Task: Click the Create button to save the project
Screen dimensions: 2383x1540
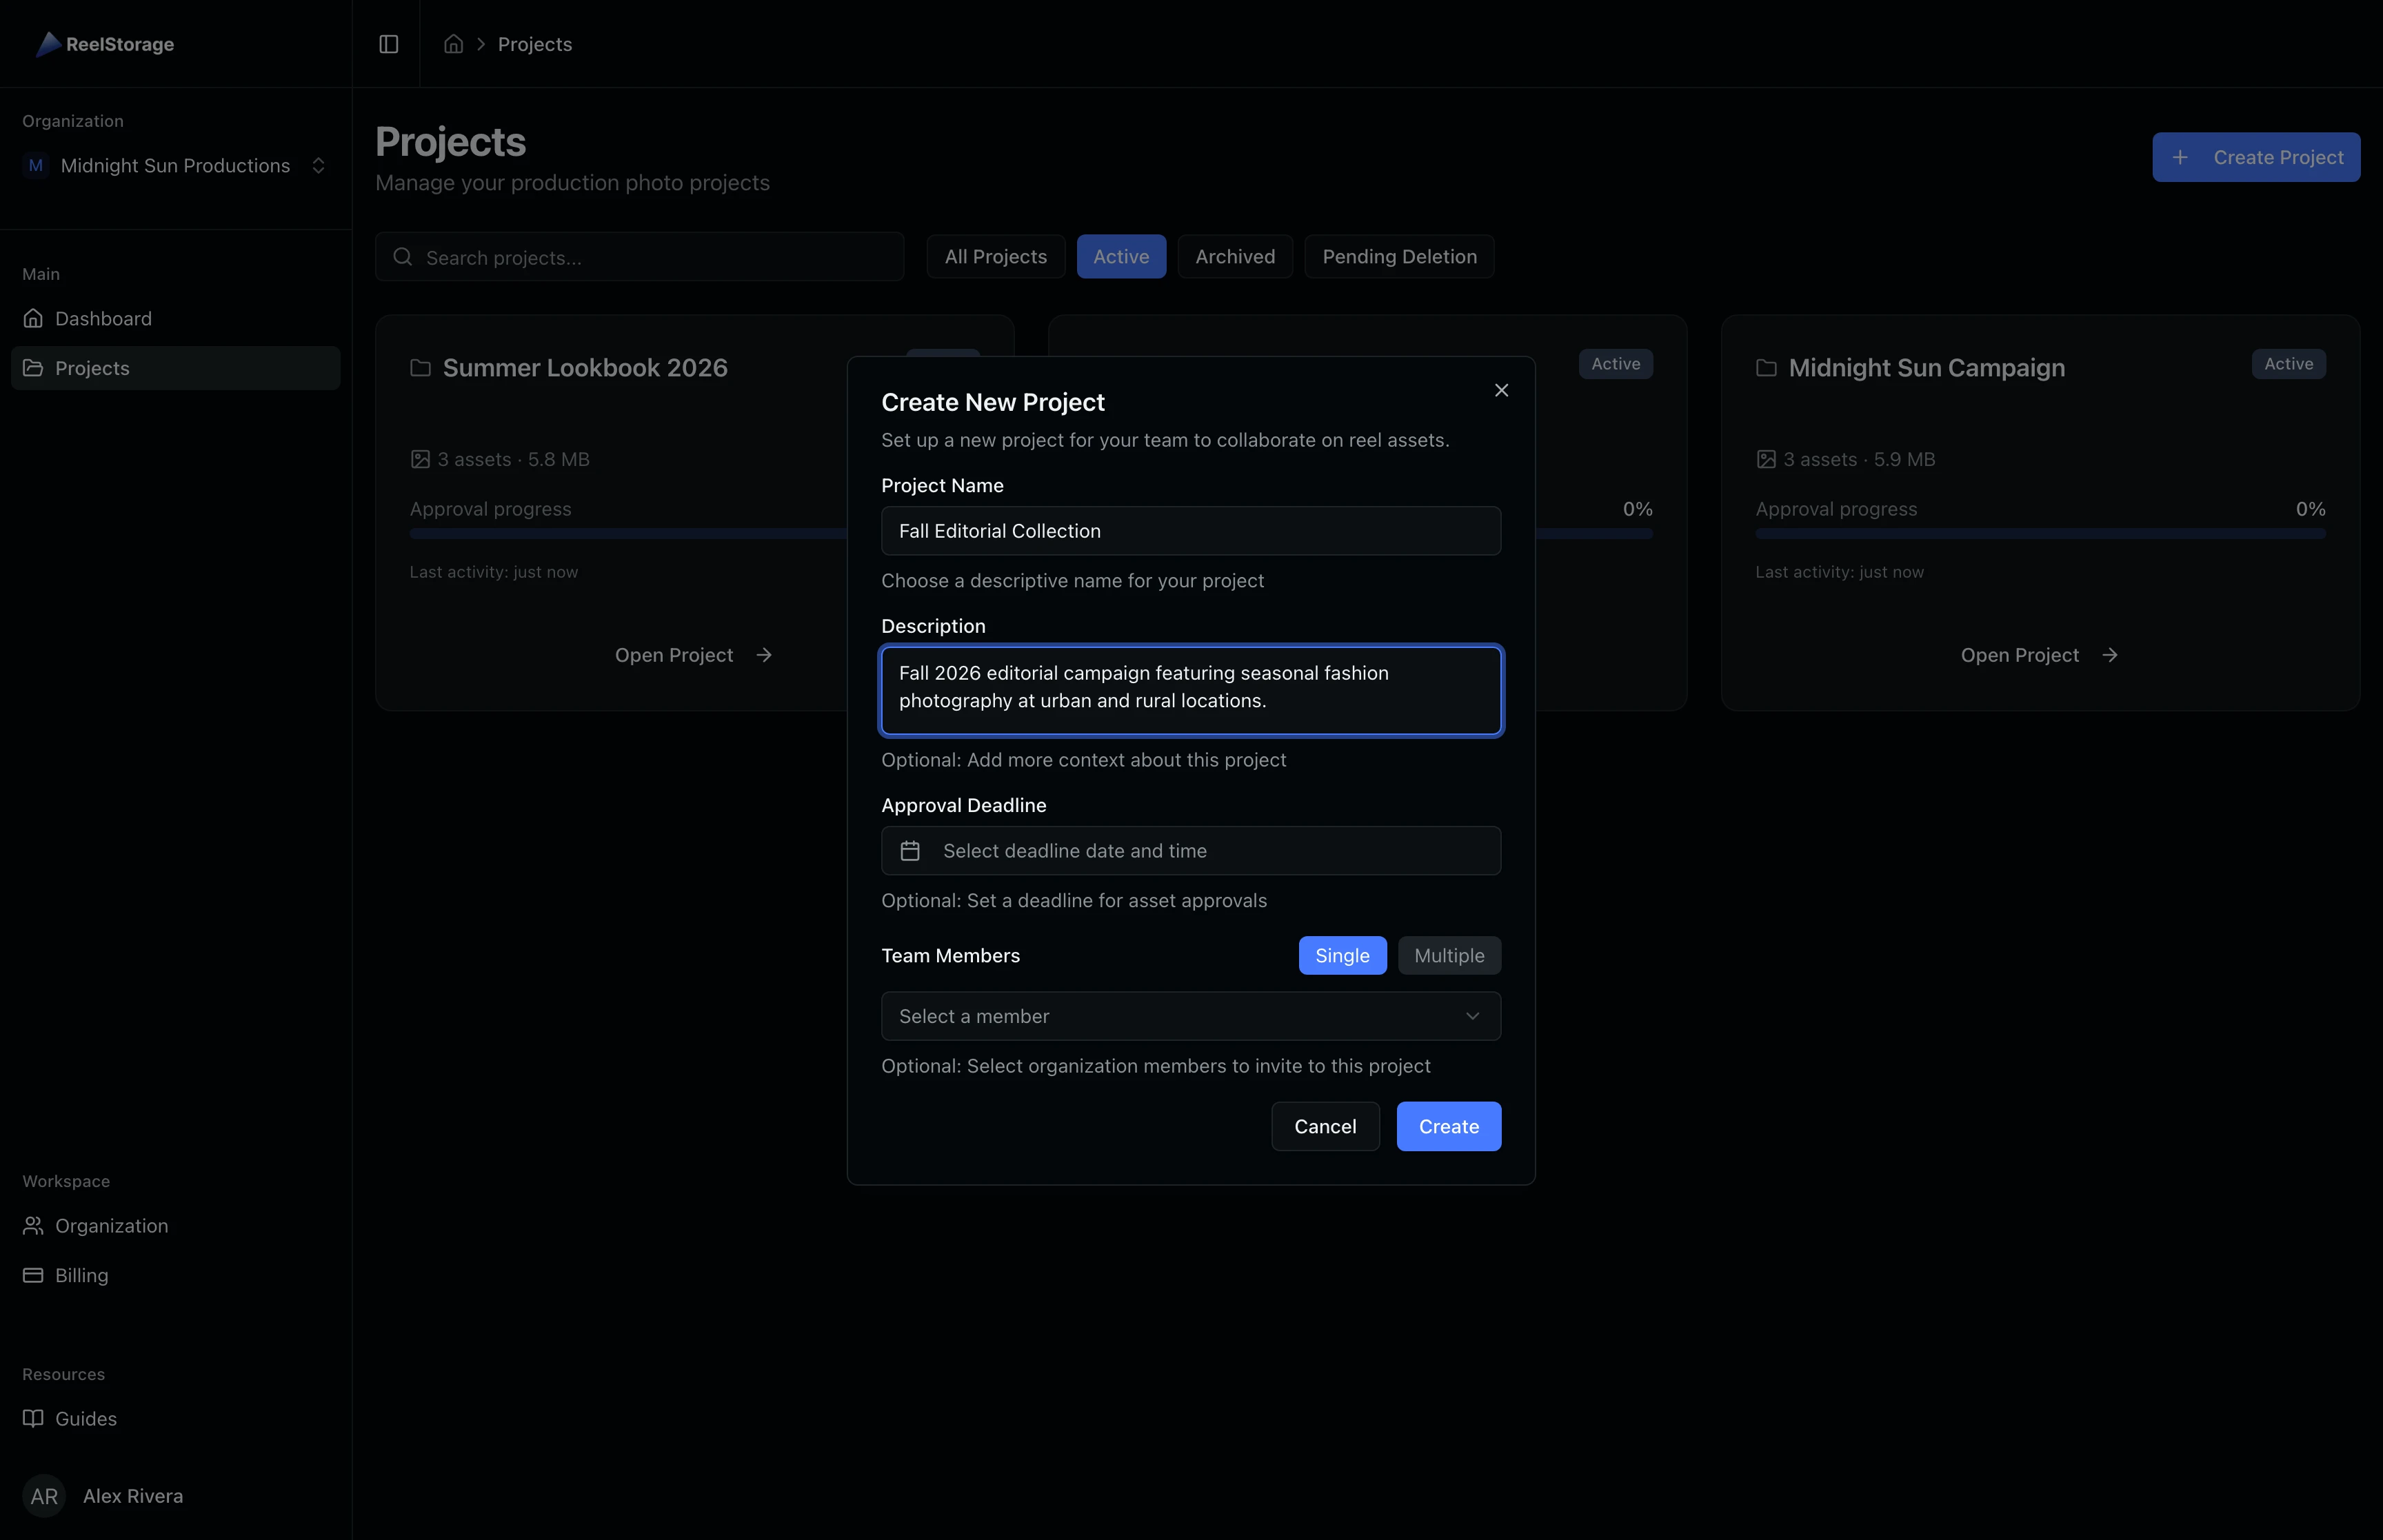Action: (x=1448, y=1126)
